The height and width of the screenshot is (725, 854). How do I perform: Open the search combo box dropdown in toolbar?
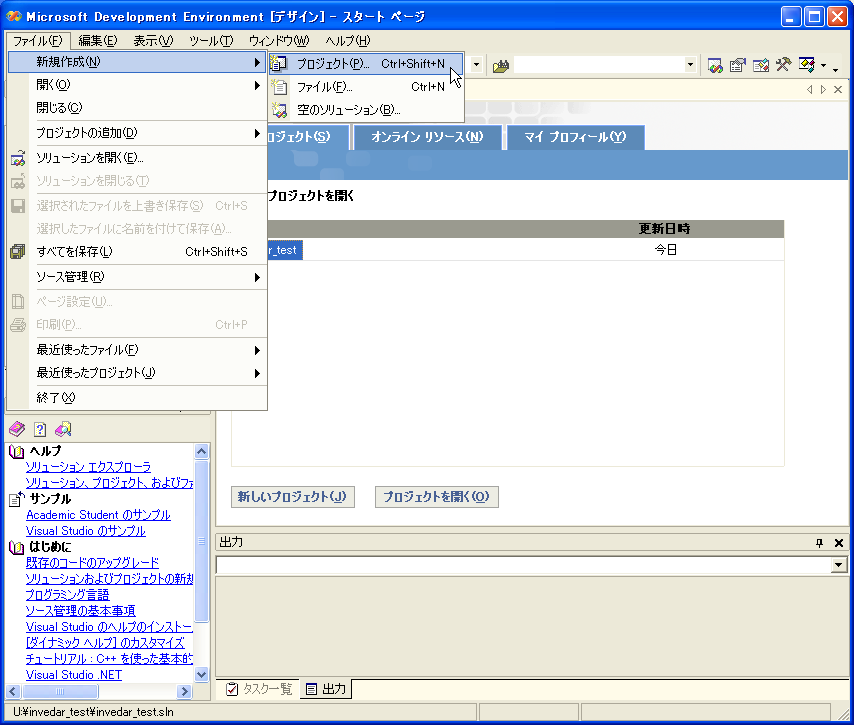691,65
